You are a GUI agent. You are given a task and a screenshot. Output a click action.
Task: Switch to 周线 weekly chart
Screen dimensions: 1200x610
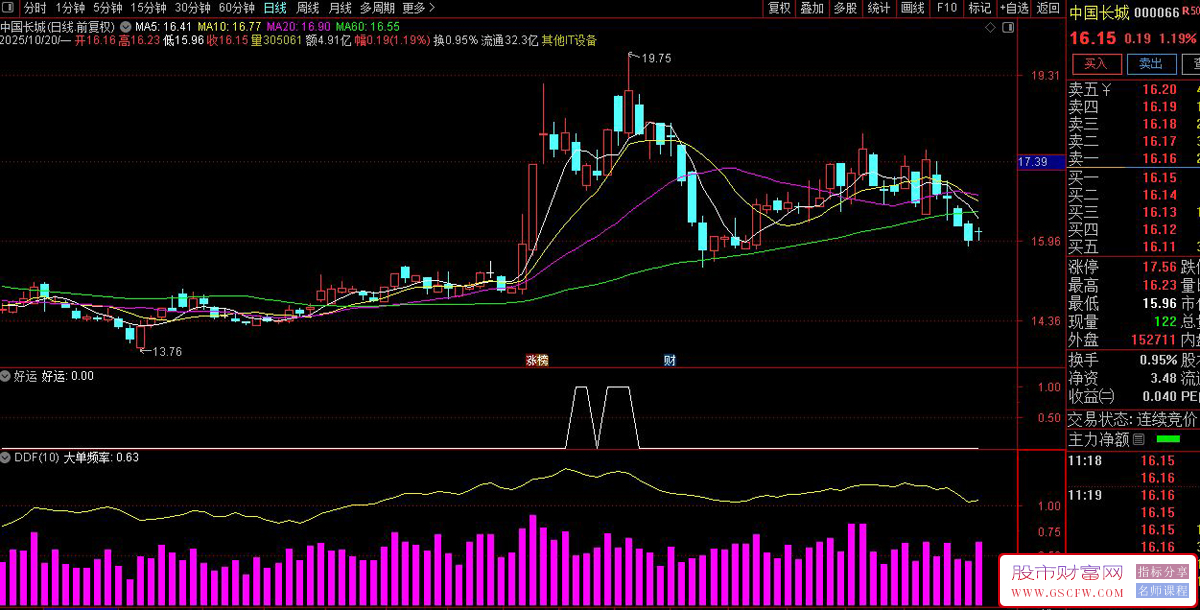(x=308, y=8)
